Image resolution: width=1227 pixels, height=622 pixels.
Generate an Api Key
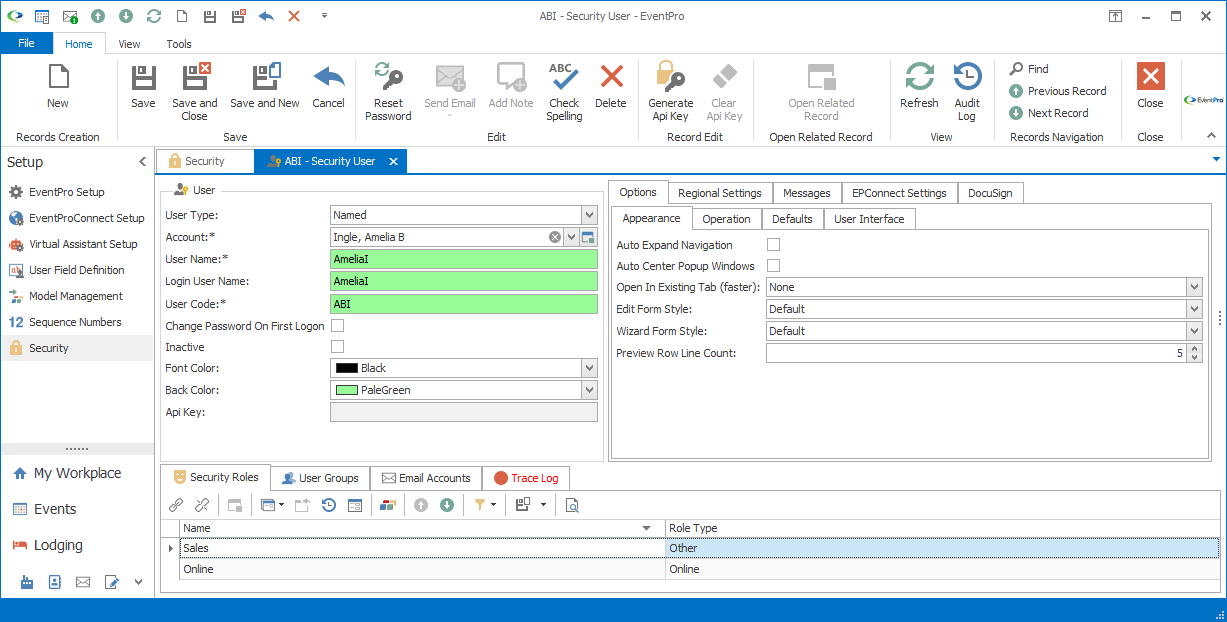670,92
